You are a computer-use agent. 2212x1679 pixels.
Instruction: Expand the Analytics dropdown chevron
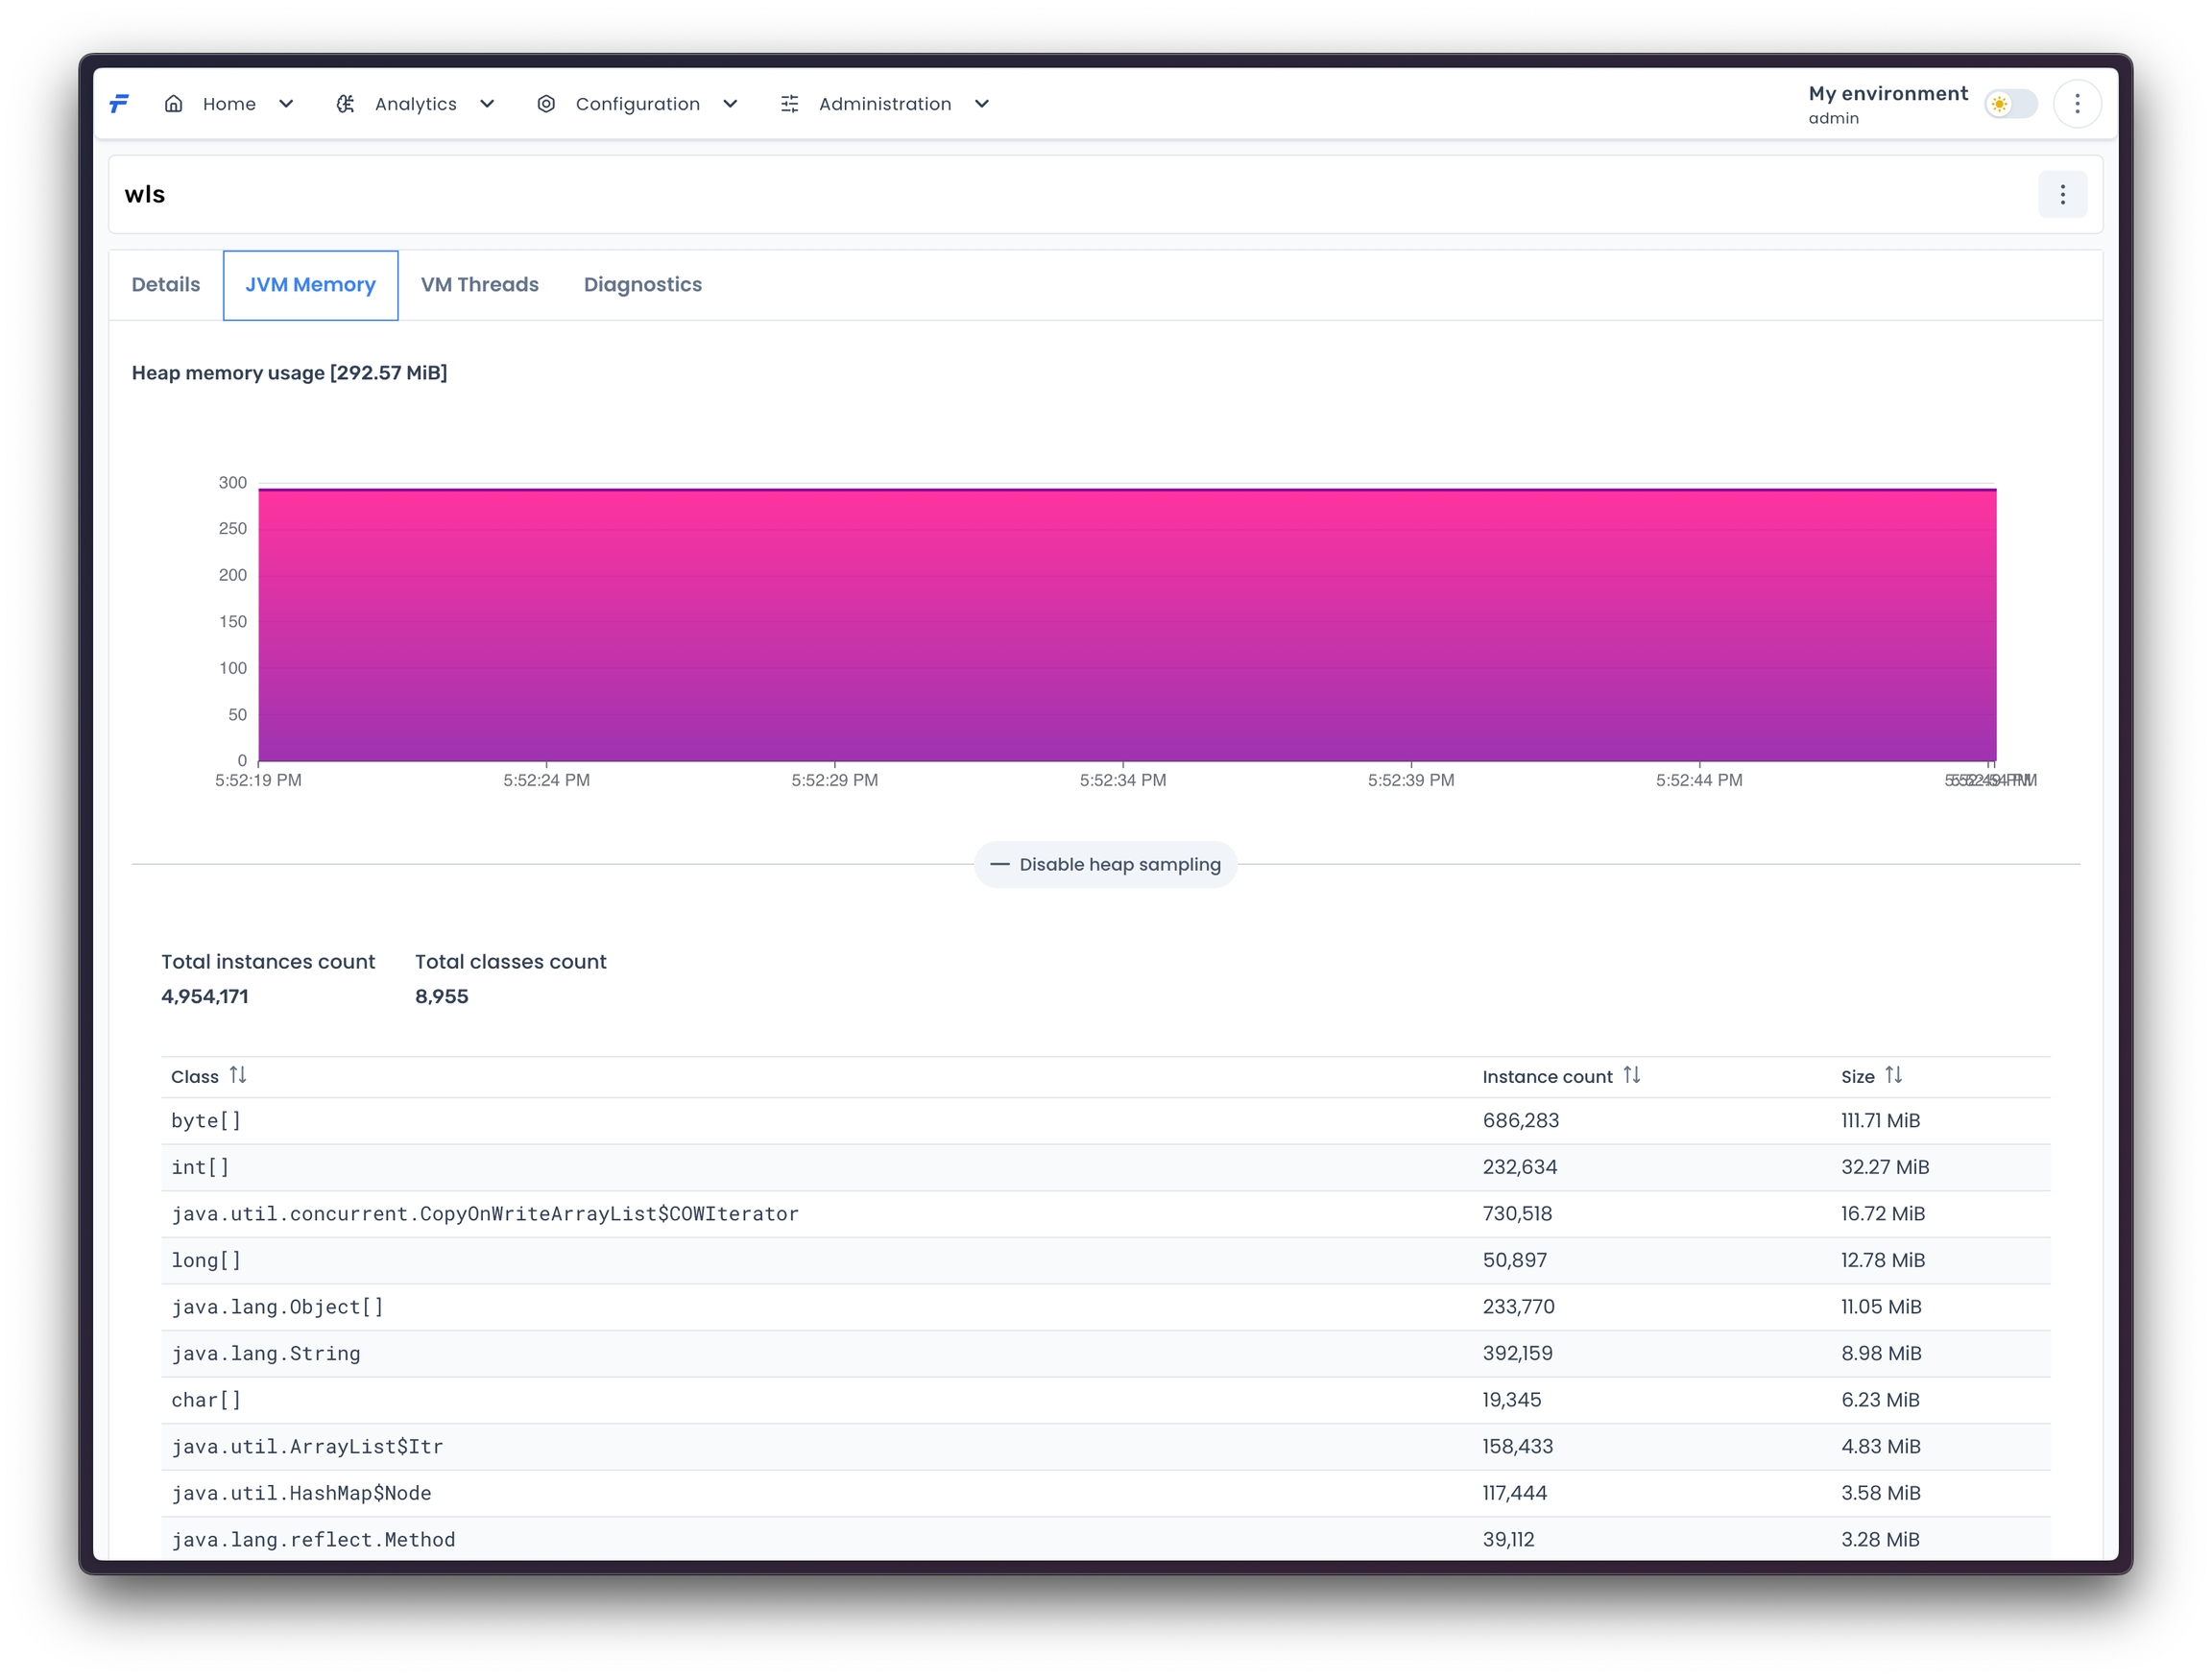(487, 104)
